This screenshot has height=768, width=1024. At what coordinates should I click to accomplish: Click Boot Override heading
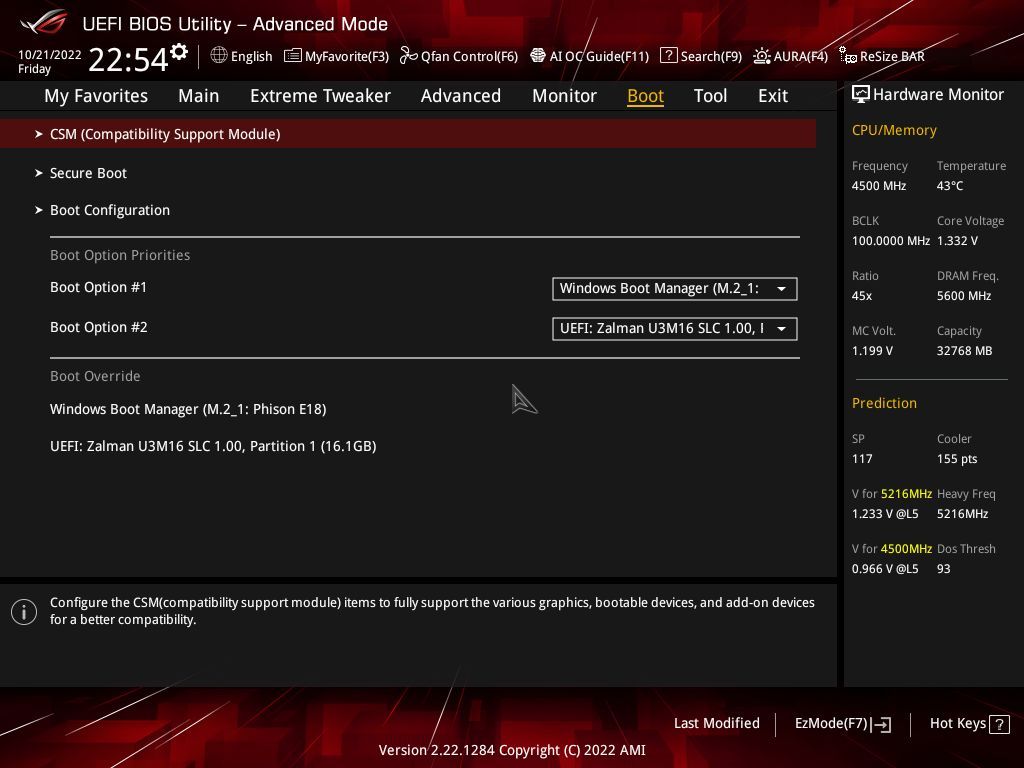(95, 376)
